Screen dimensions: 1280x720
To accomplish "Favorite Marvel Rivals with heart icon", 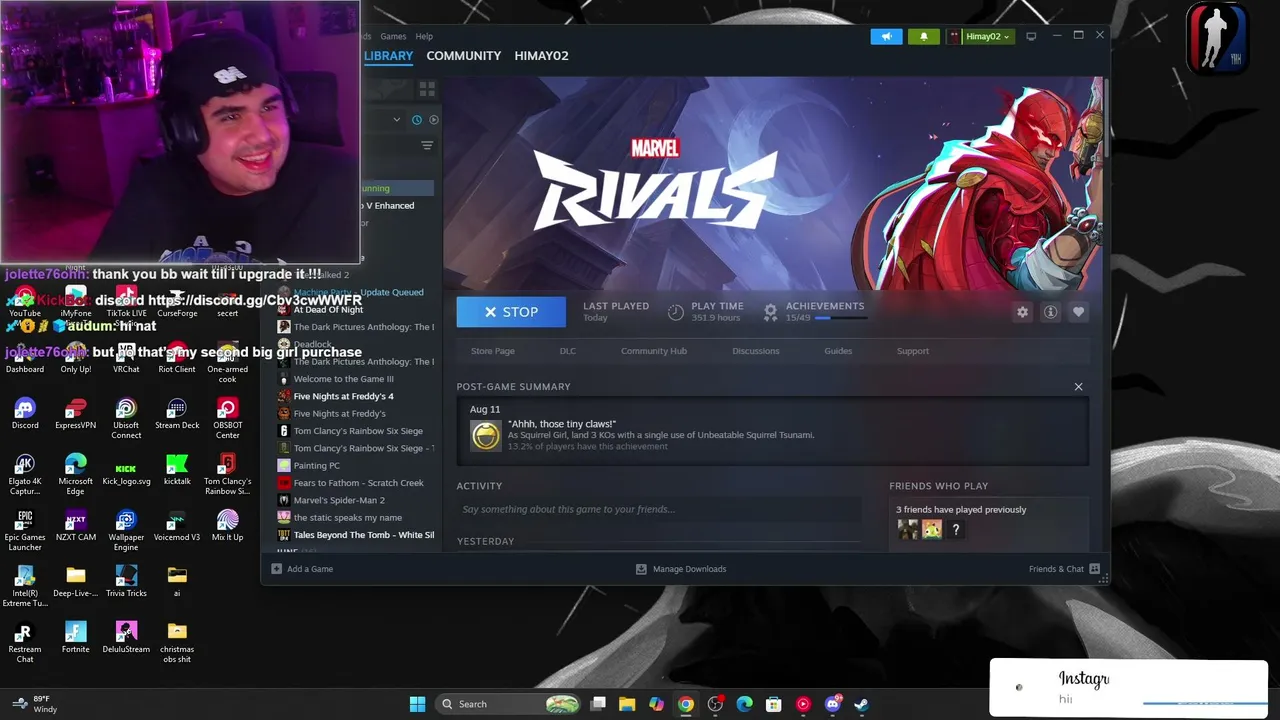I will pyautogui.click(x=1078, y=312).
